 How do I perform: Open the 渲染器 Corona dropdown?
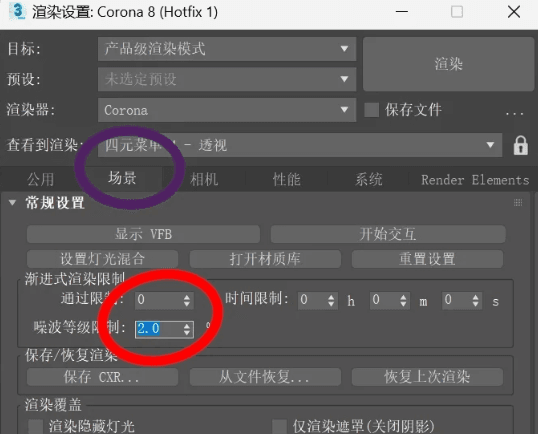[227, 110]
